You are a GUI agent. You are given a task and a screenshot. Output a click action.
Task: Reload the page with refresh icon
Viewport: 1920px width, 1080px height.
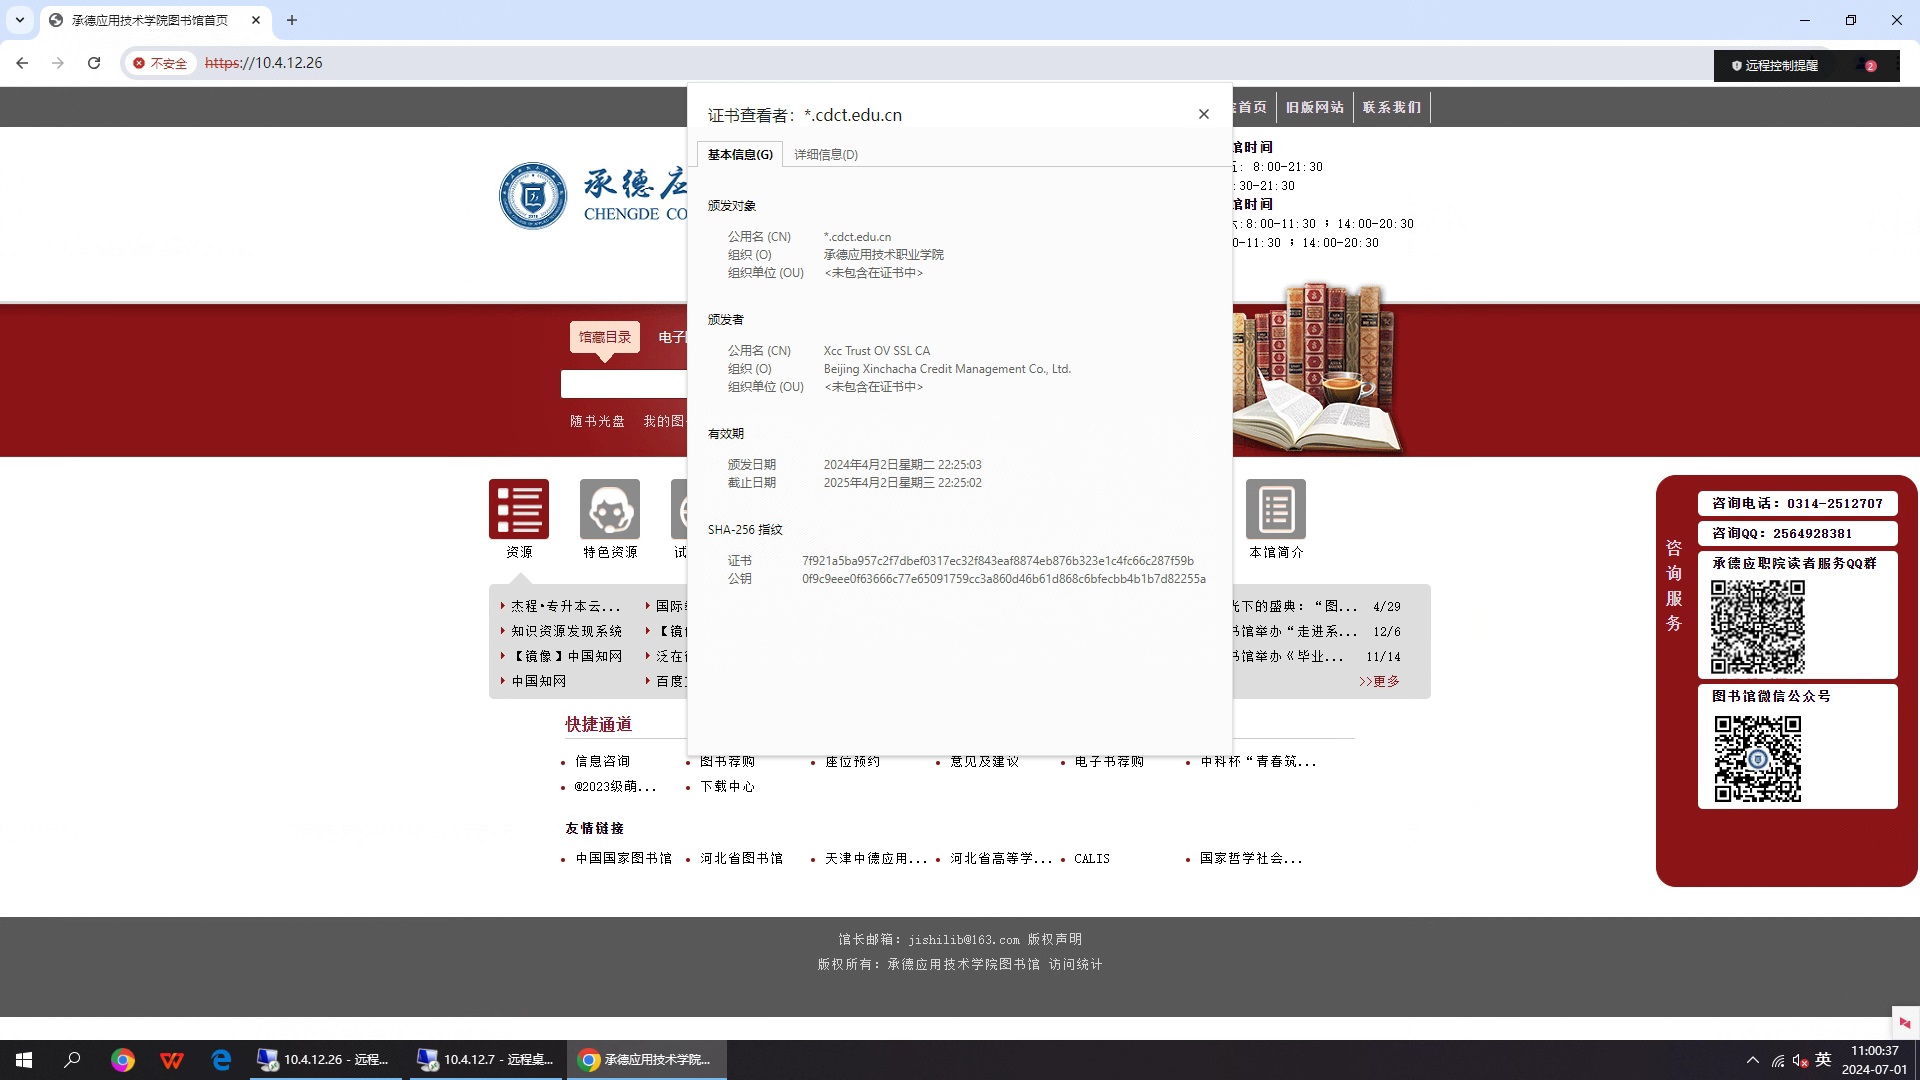point(94,63)
